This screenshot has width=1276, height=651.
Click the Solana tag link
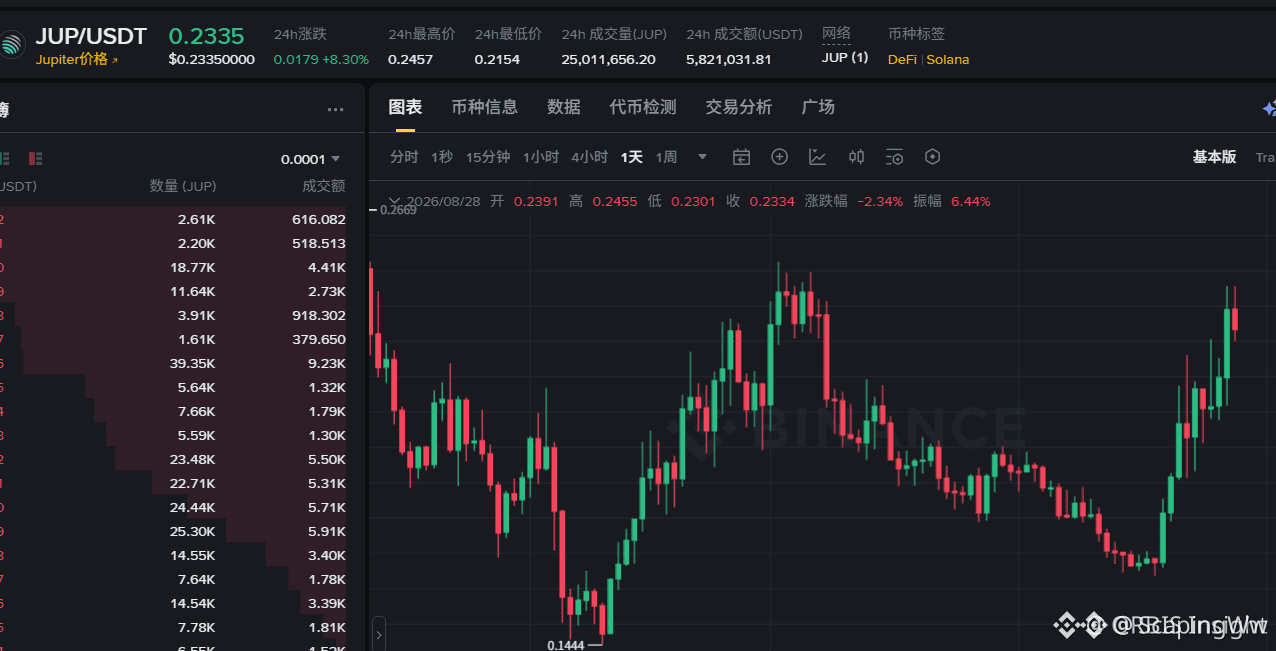948,59
